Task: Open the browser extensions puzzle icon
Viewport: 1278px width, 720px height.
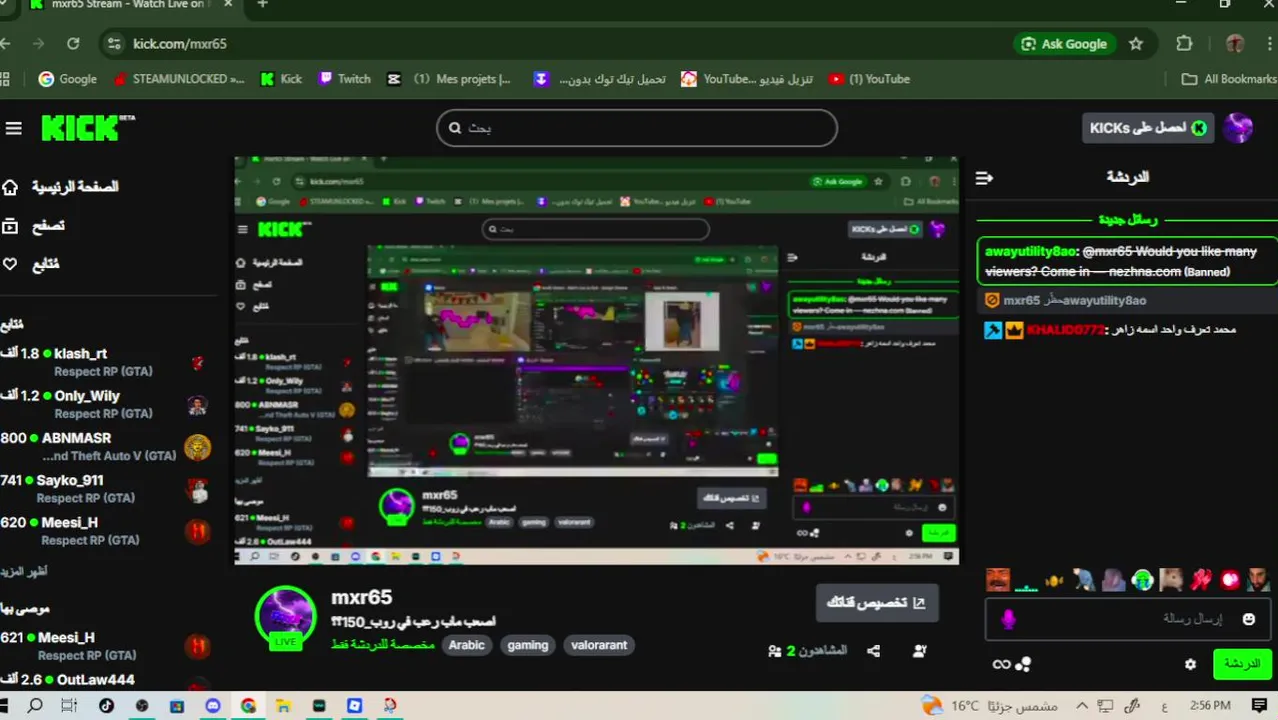Action: click(x=1185, y=44)
